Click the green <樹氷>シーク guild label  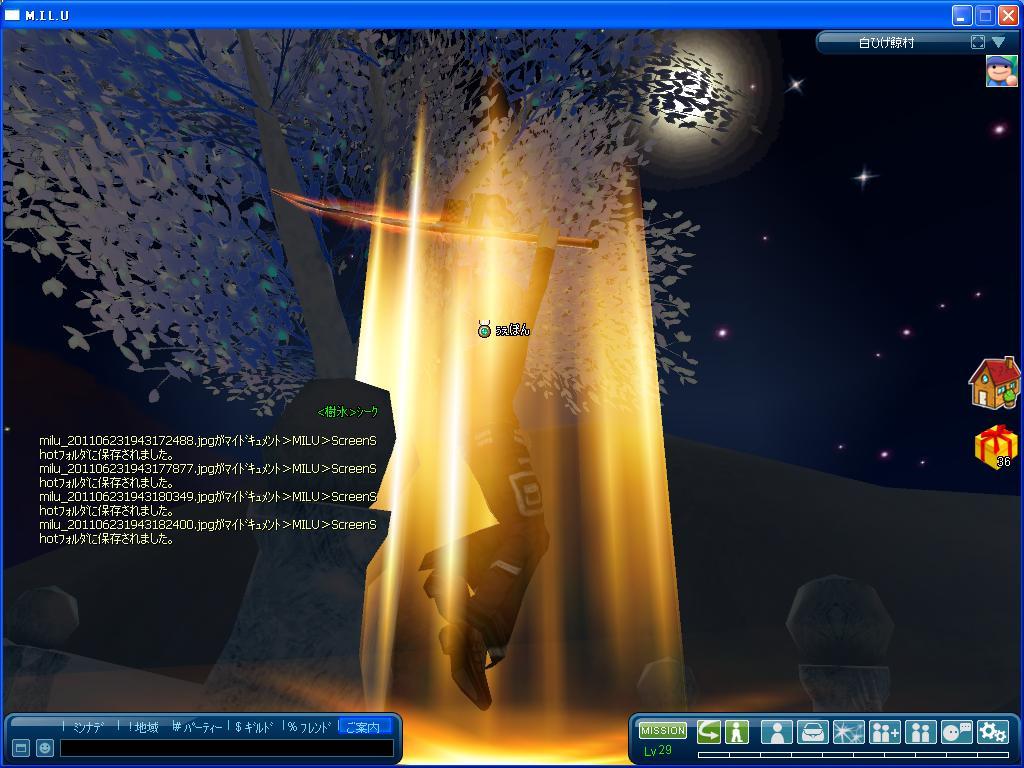[347, 411]
